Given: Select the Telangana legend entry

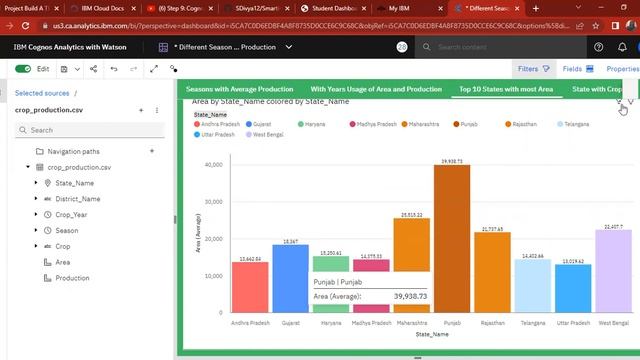Looking at the screenshot, I should pyautogui.click(x=573, y=124).
